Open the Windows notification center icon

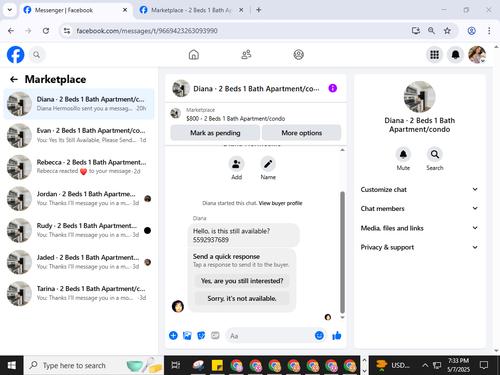tap(484, 365)
